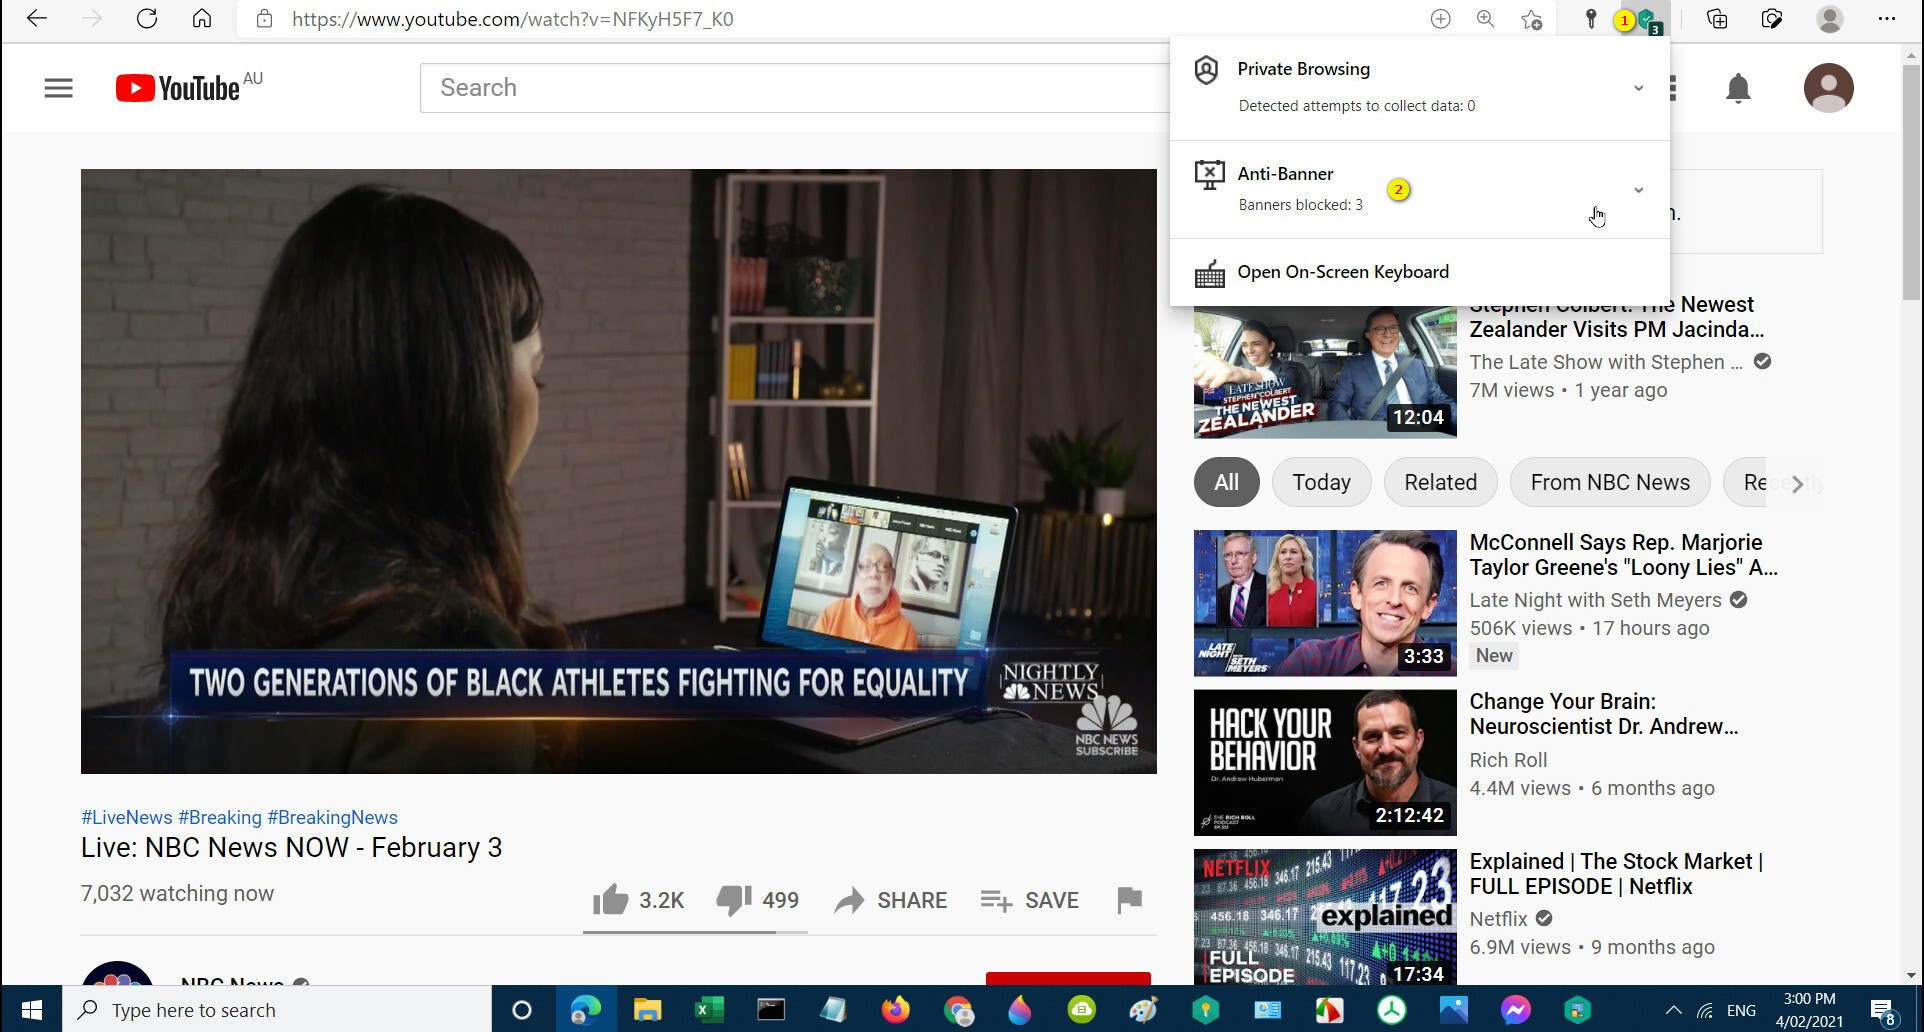Open Messenger from the taskbar

(1515, 1010)
